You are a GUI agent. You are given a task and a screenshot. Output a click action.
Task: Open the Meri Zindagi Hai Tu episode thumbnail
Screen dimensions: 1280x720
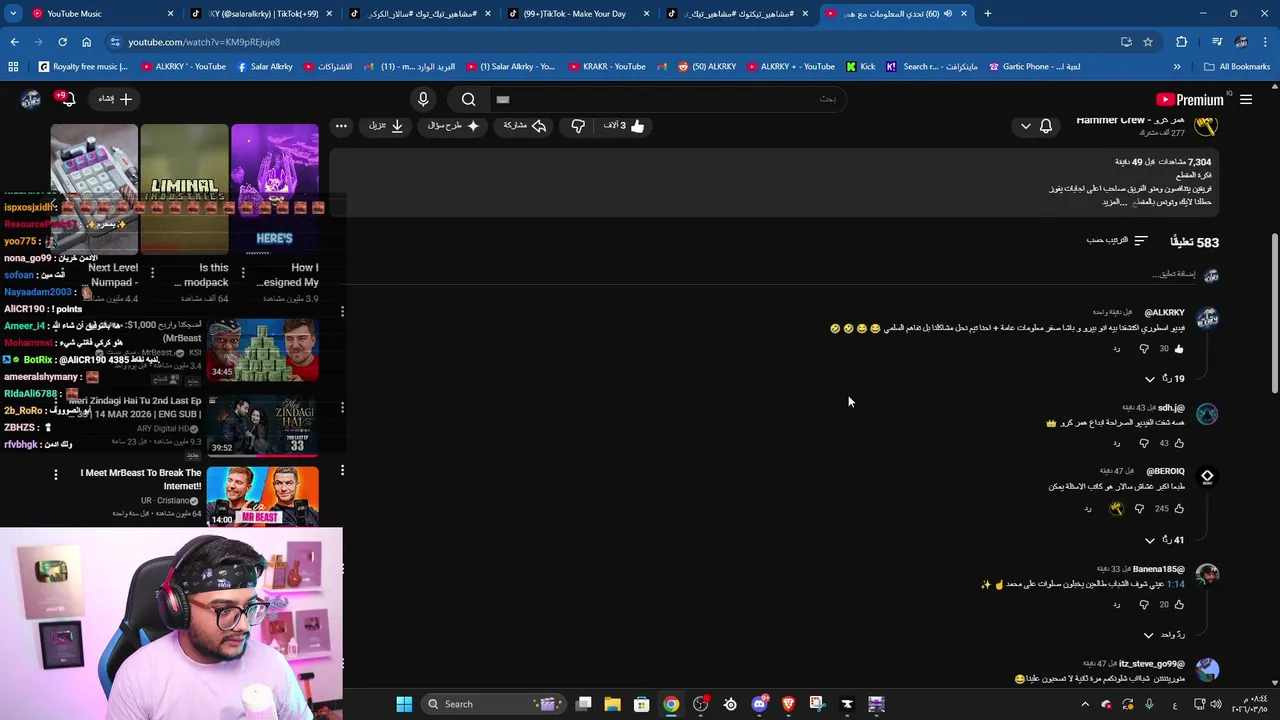point(263,424)
